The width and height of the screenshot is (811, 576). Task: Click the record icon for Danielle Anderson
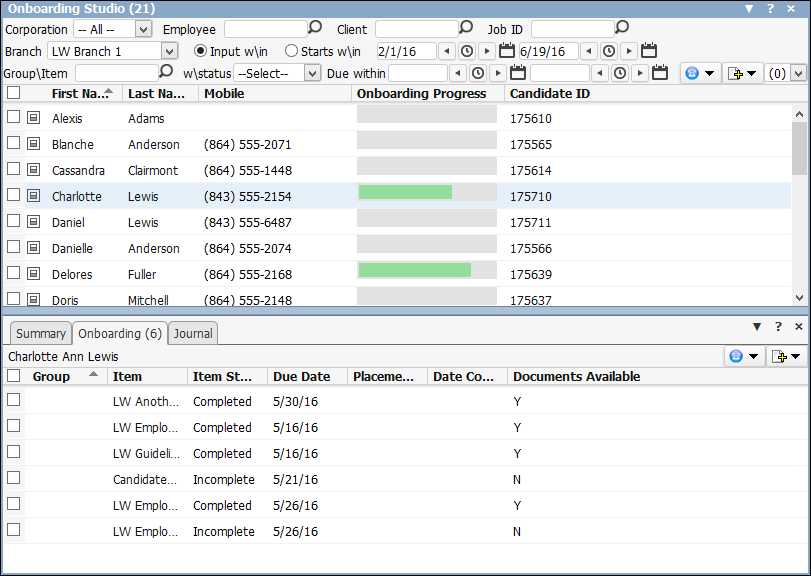click(34, 248)
